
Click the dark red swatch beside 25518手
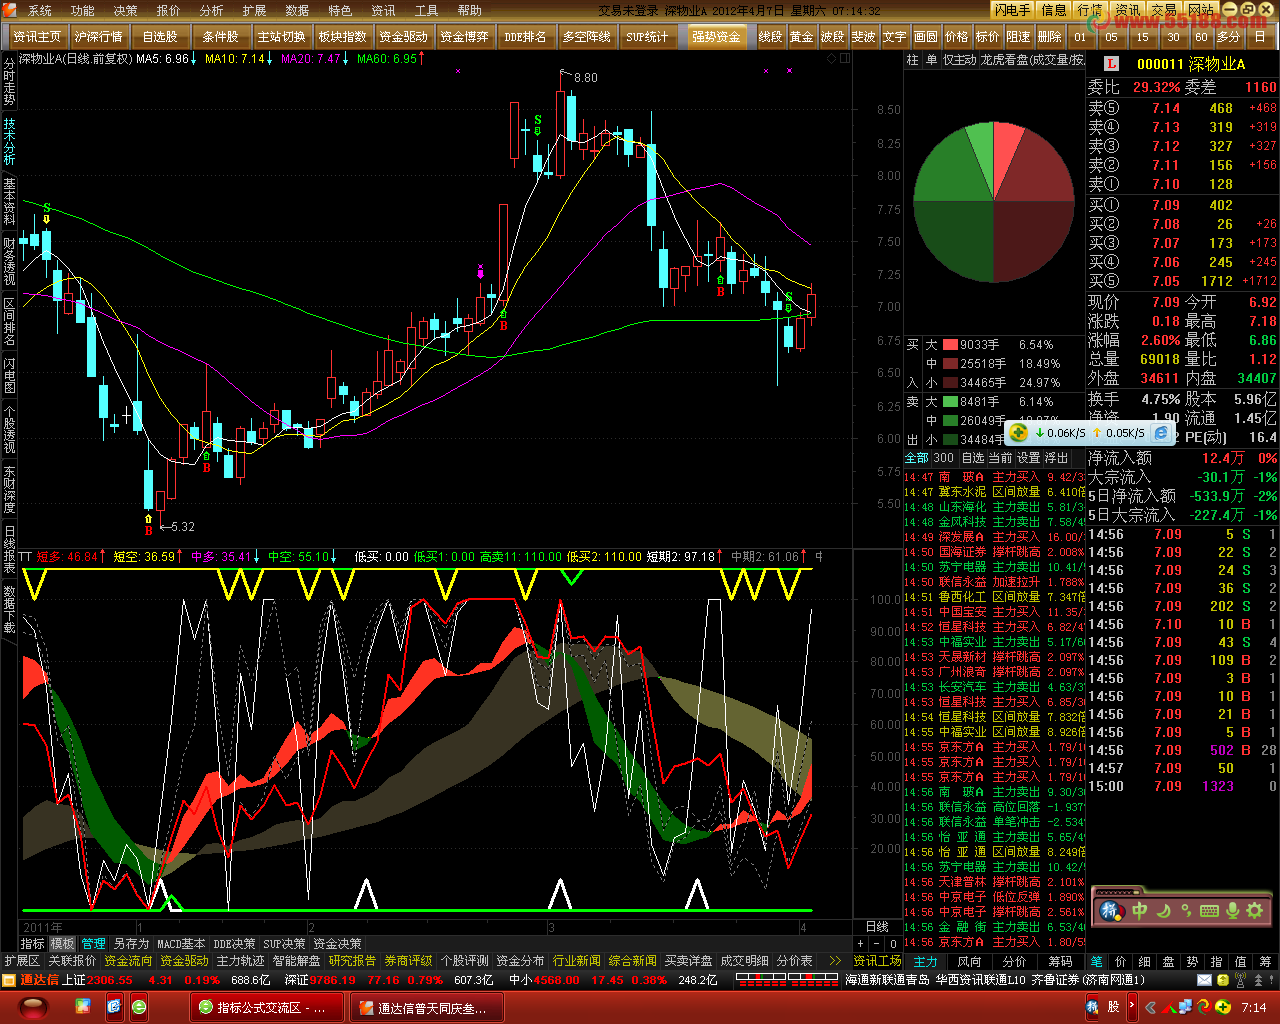(950, 364)
